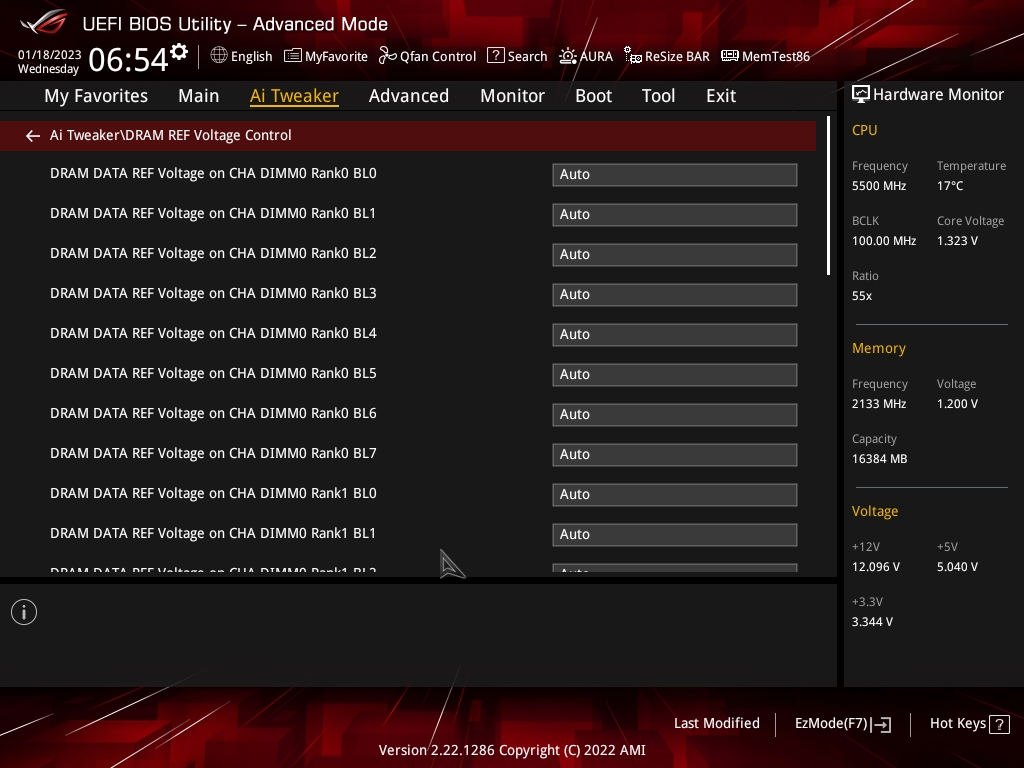Edit Rank0 BL7 voltage Auto field
1024x768 pixels.
tap(675, 455)
